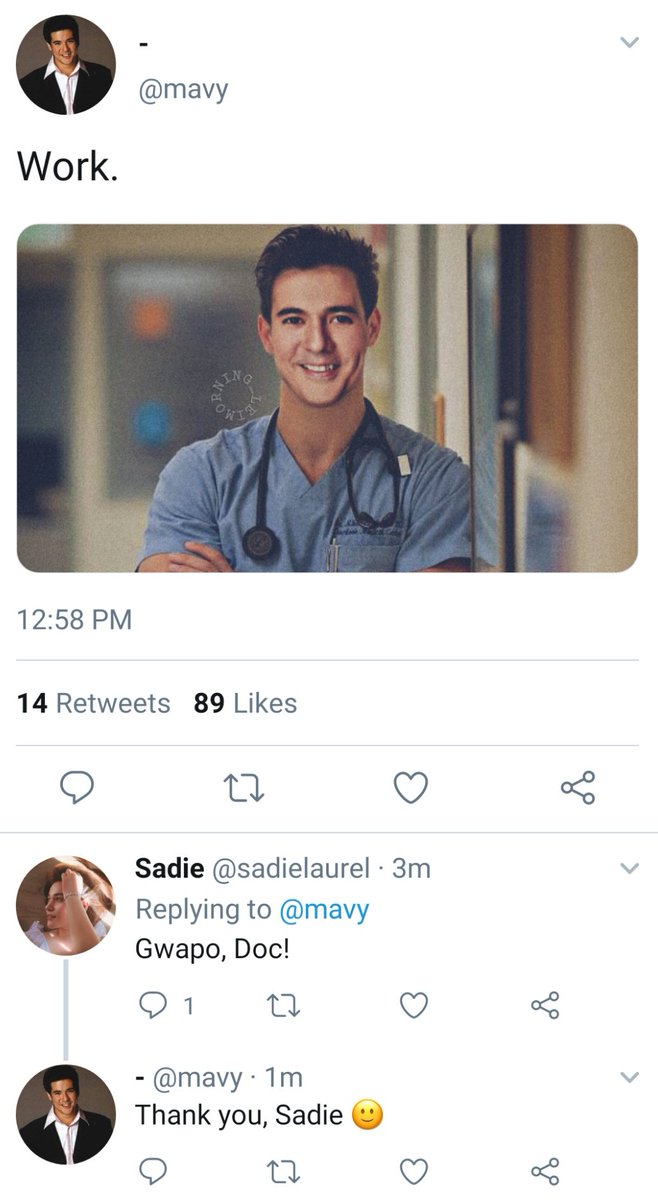Share the "Thank you, Sadie" tweet
The image size is (658, 1200).
[544, 1170]
